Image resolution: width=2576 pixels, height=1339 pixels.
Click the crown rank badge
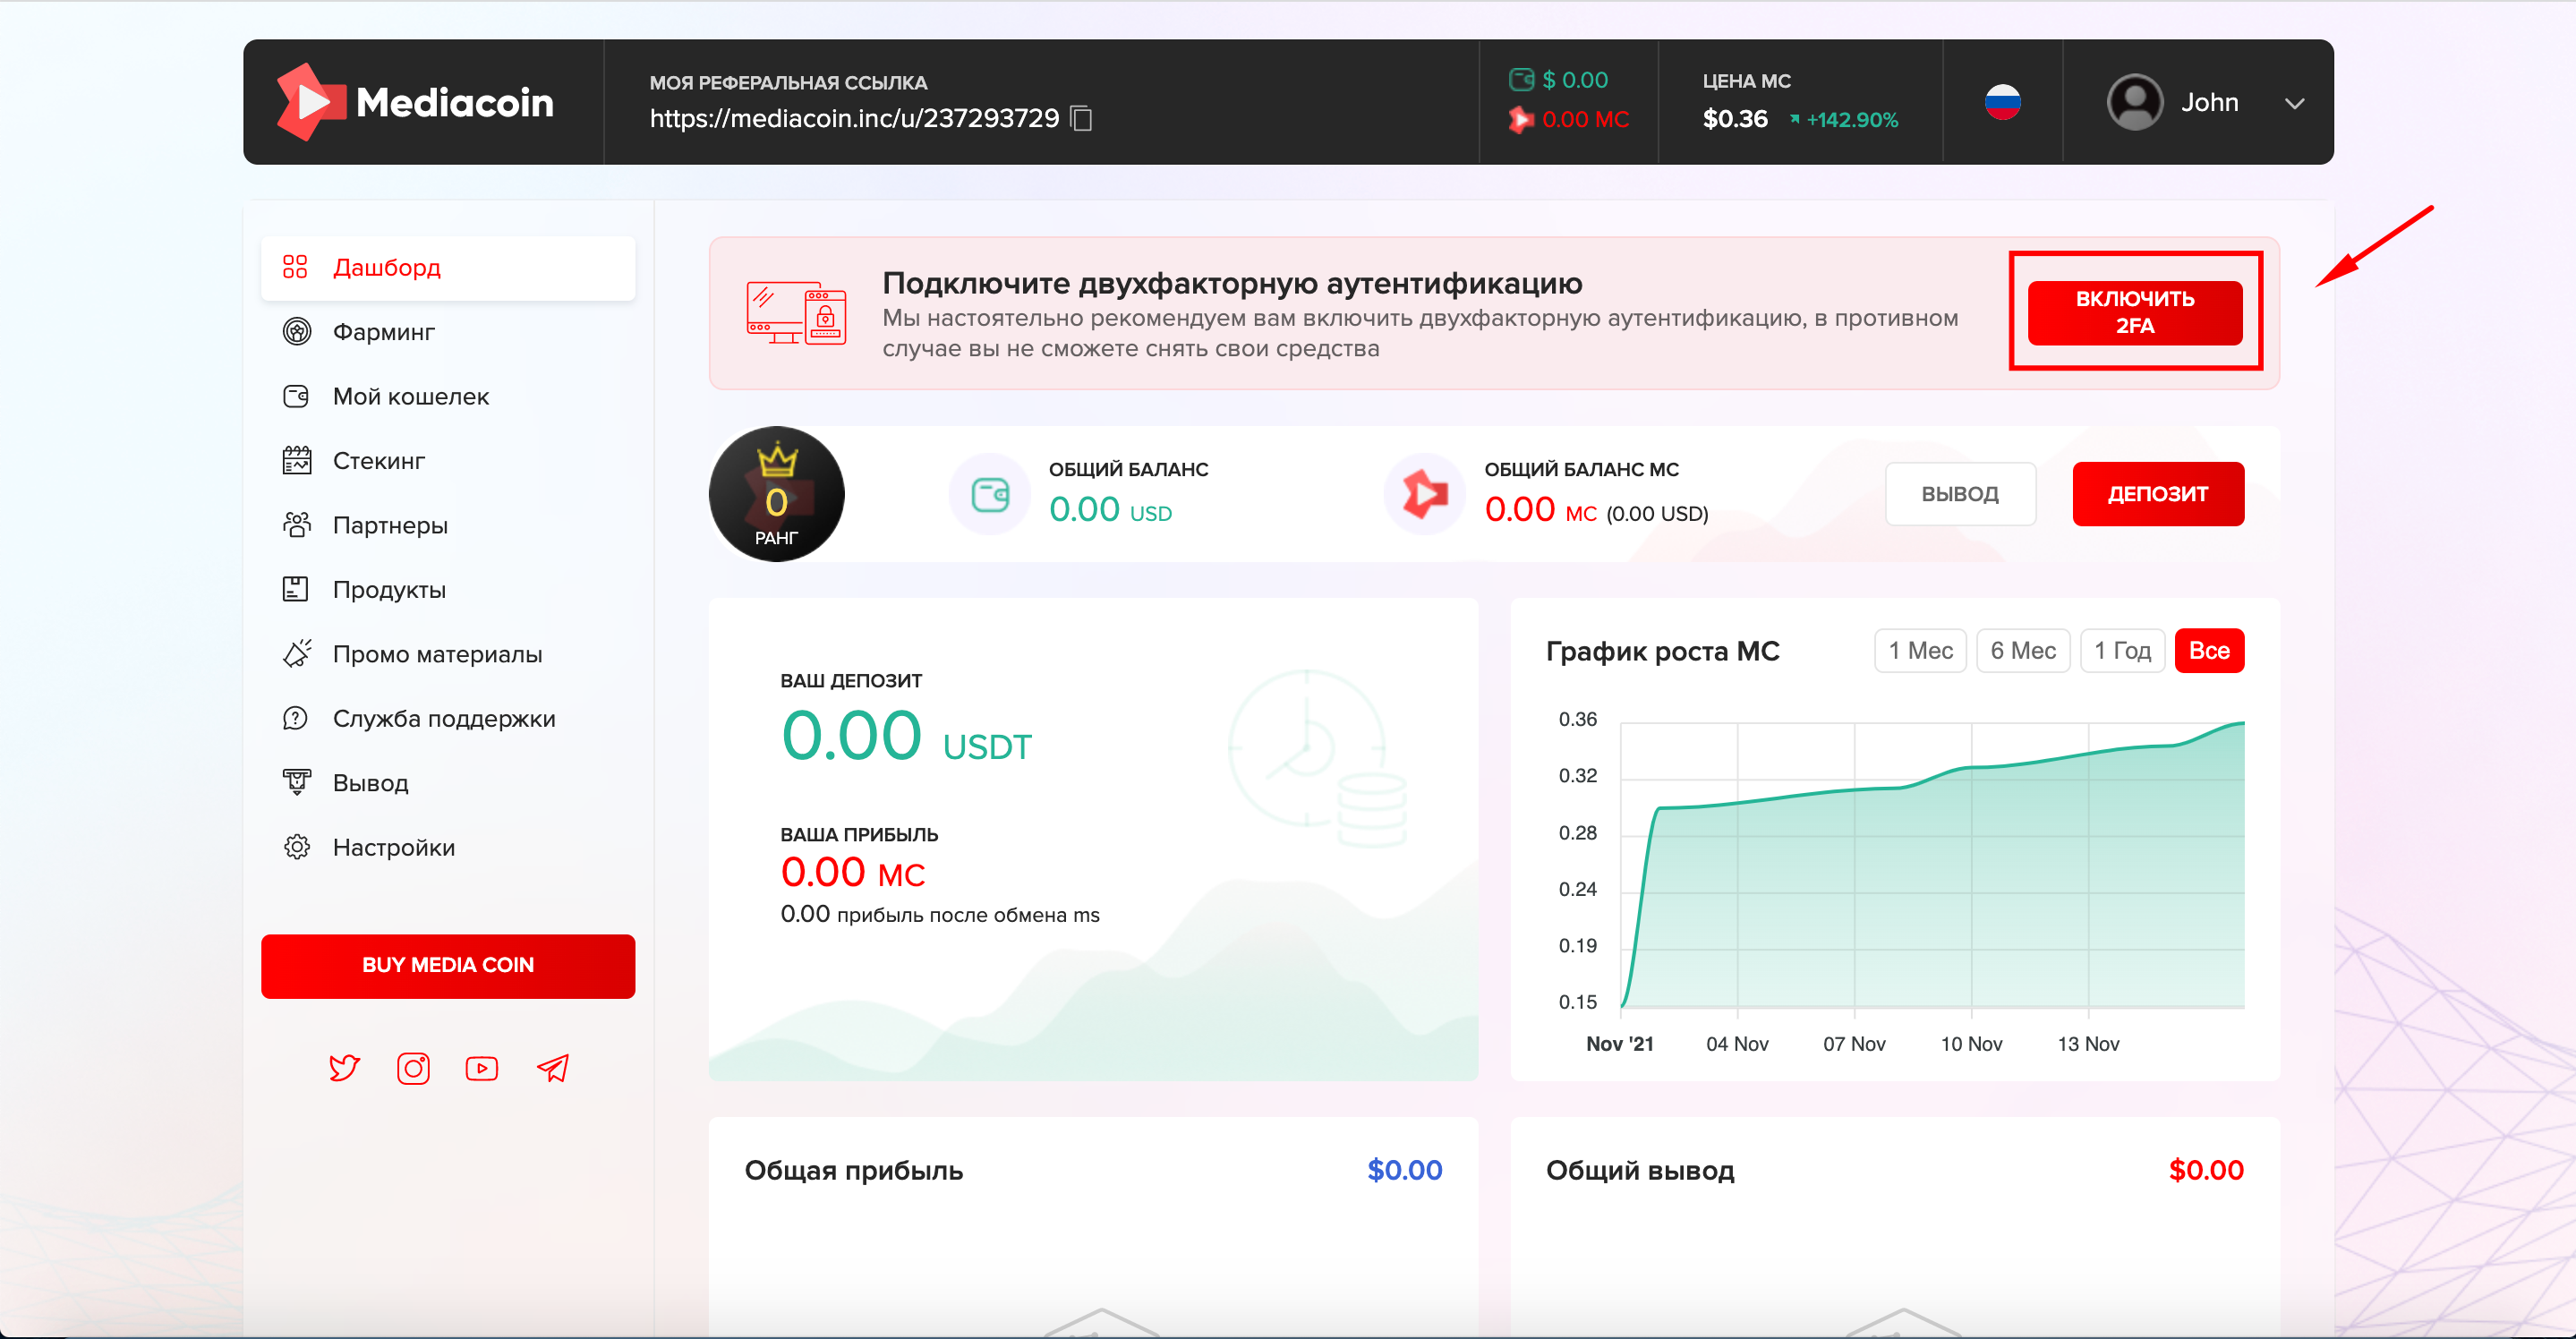coord(776,494)
